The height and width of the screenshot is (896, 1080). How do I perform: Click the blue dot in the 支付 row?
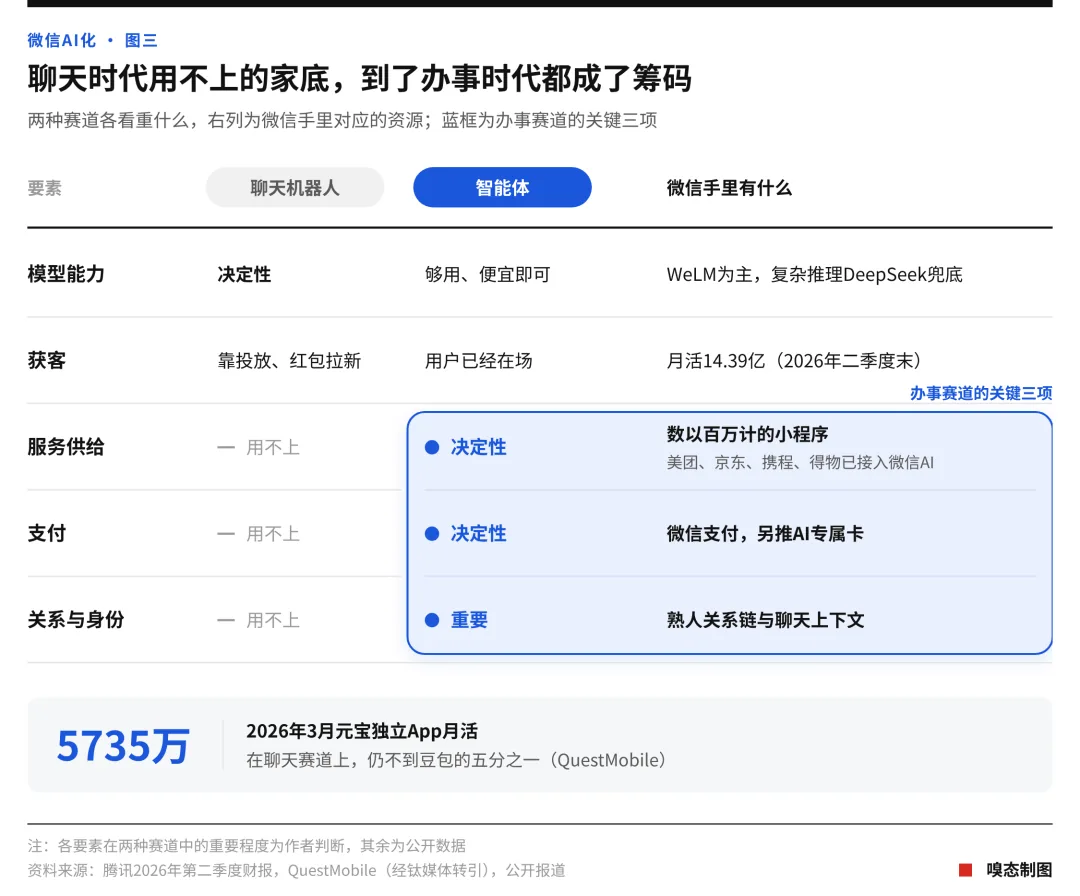point(432,534)
